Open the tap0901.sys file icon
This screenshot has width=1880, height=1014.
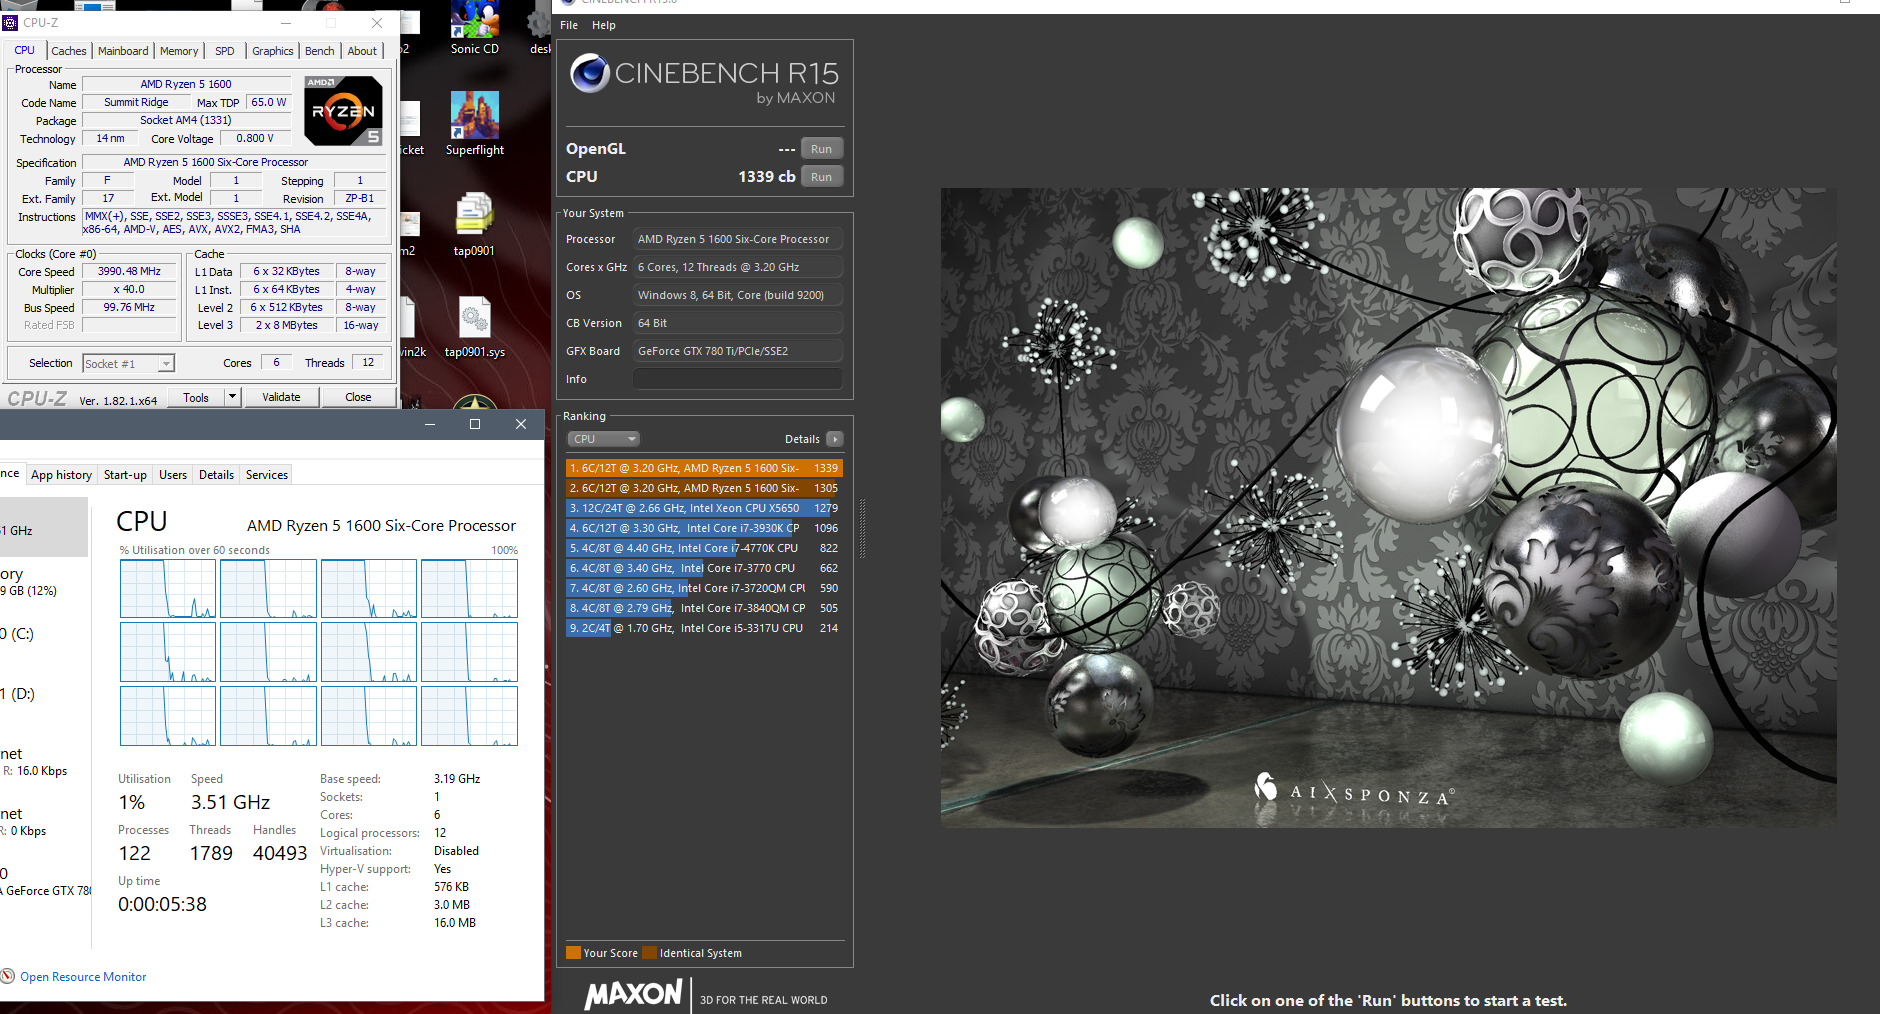tap(474, 326)
